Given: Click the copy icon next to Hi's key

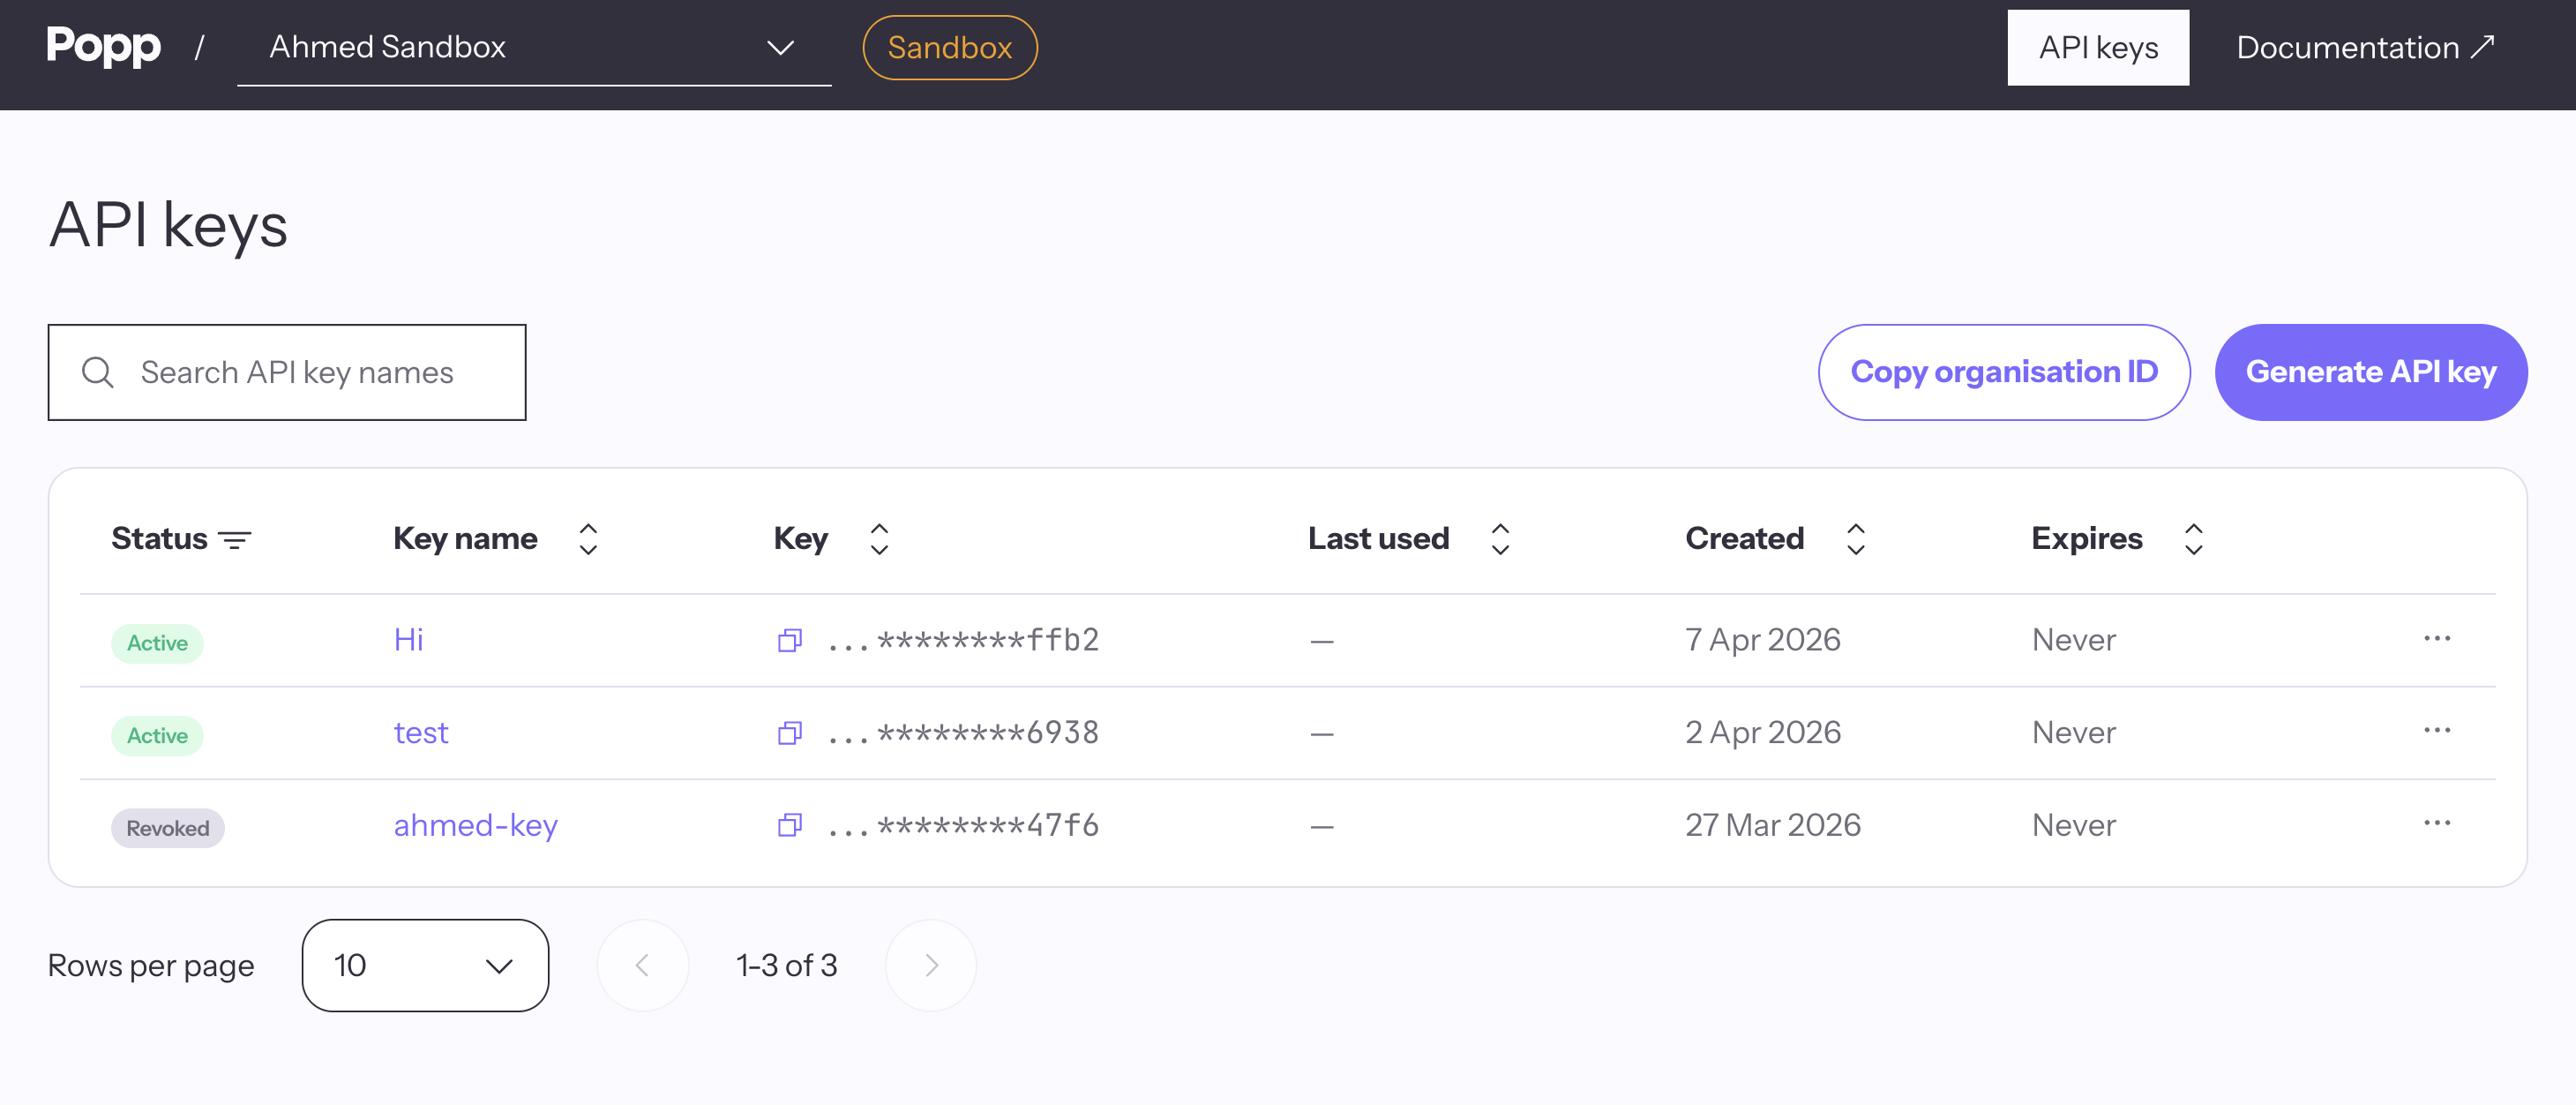Looking at the screenshot, I should (790, 640).
